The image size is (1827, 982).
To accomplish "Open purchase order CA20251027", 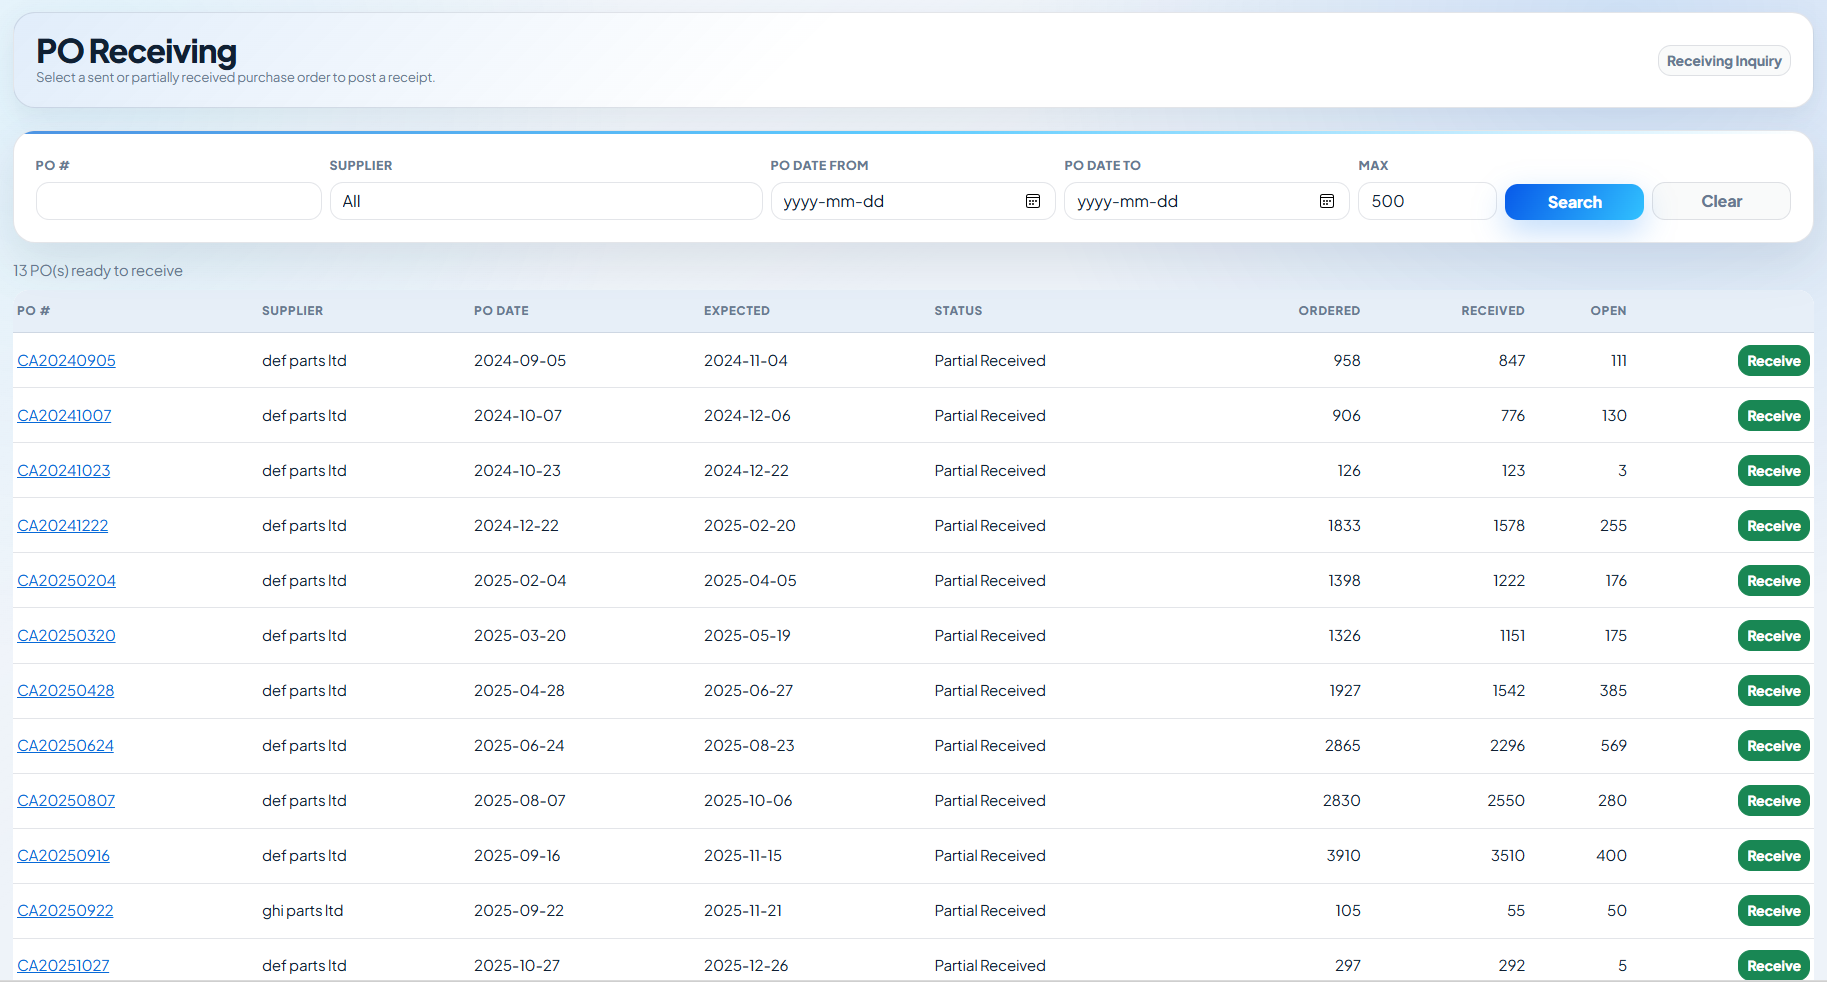I will tap(63, 966).
